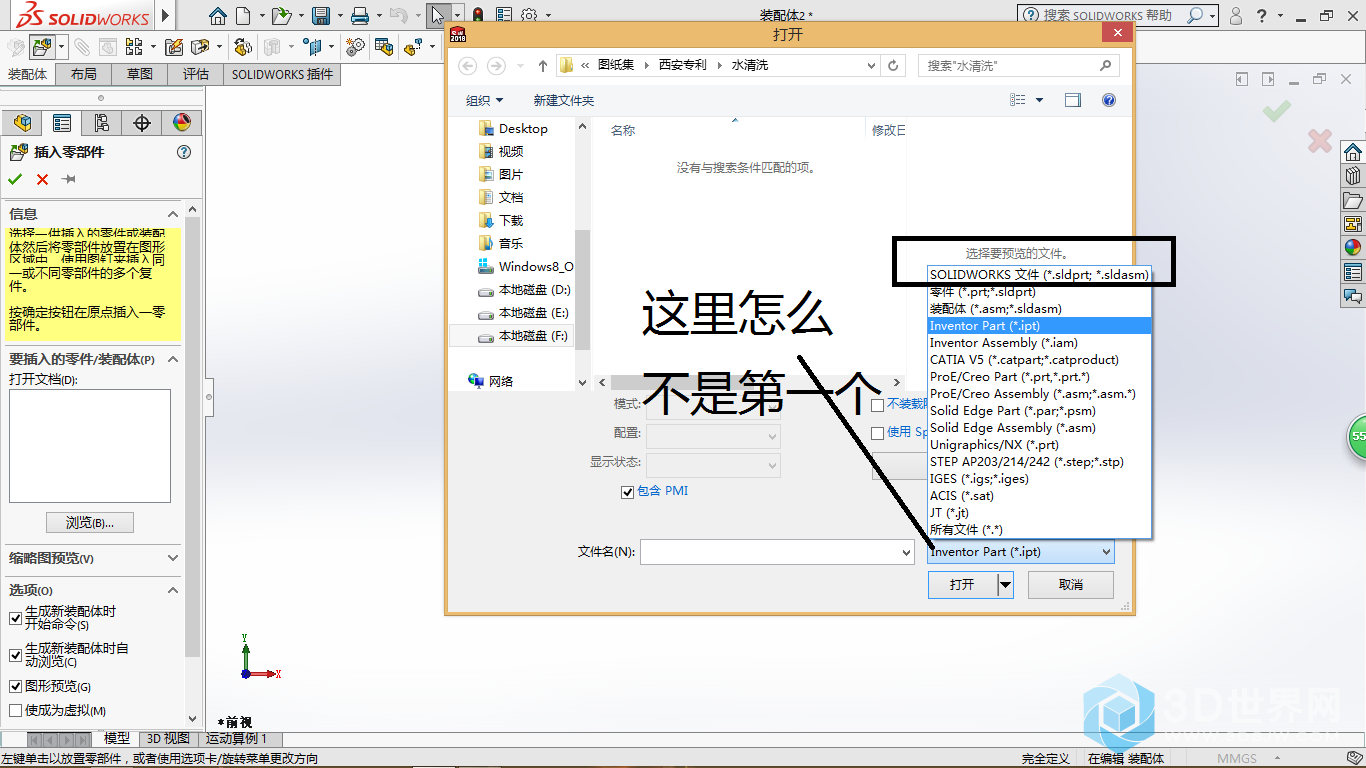Confirm insert with green checkmark
1366x768 pixels.
click(x=15, y=179)
